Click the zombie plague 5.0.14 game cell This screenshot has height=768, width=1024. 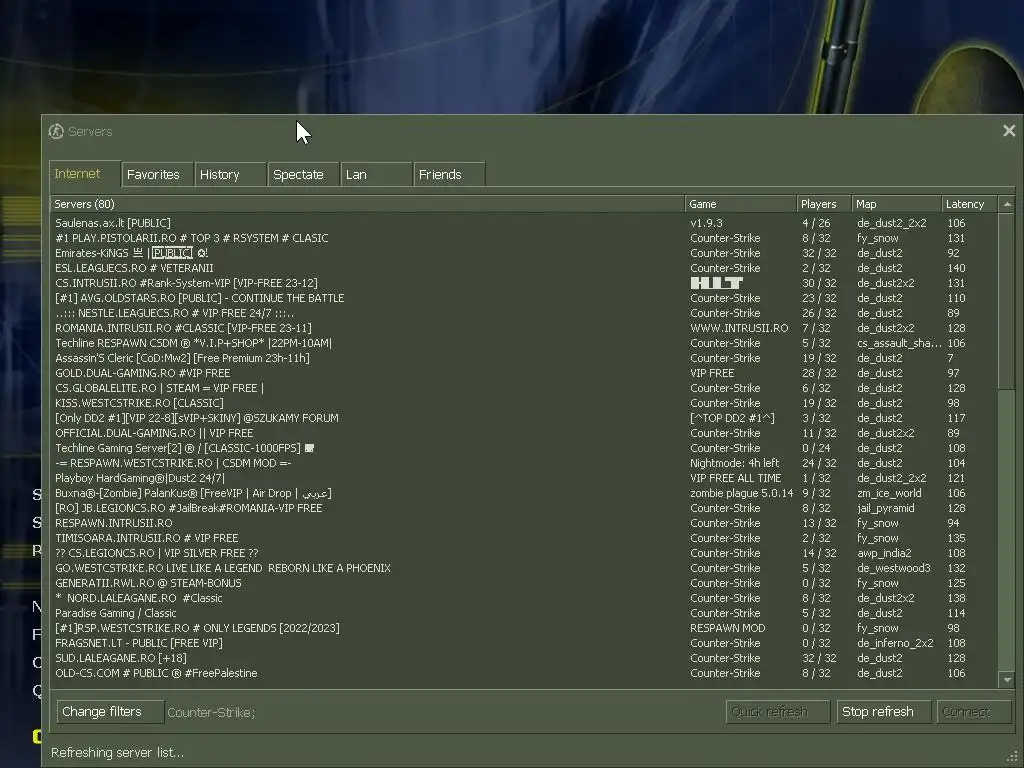click(741, 493)
